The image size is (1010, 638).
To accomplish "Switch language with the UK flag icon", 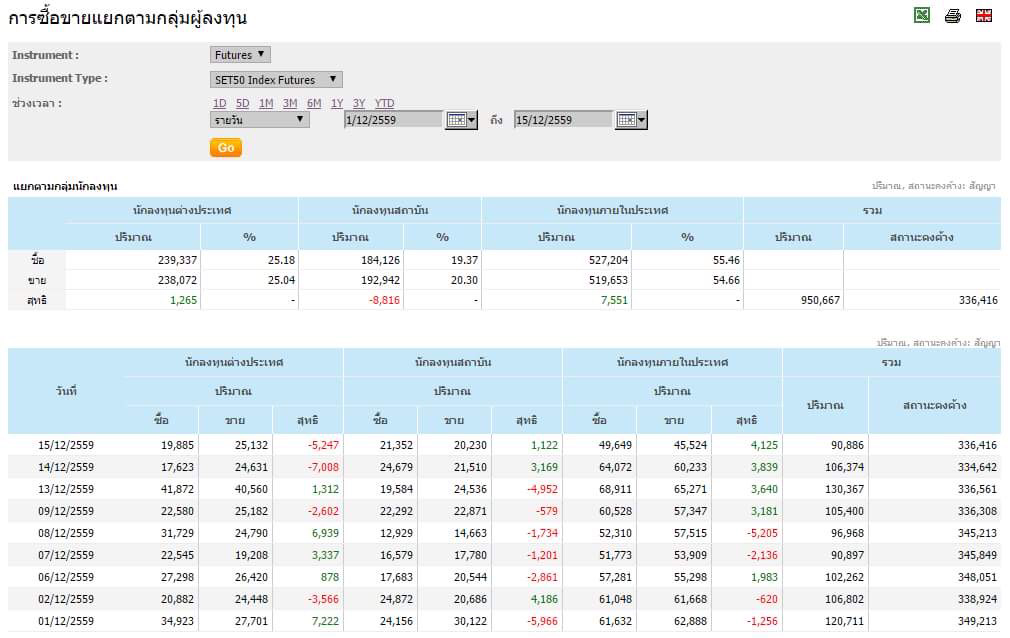I will 984,15.
